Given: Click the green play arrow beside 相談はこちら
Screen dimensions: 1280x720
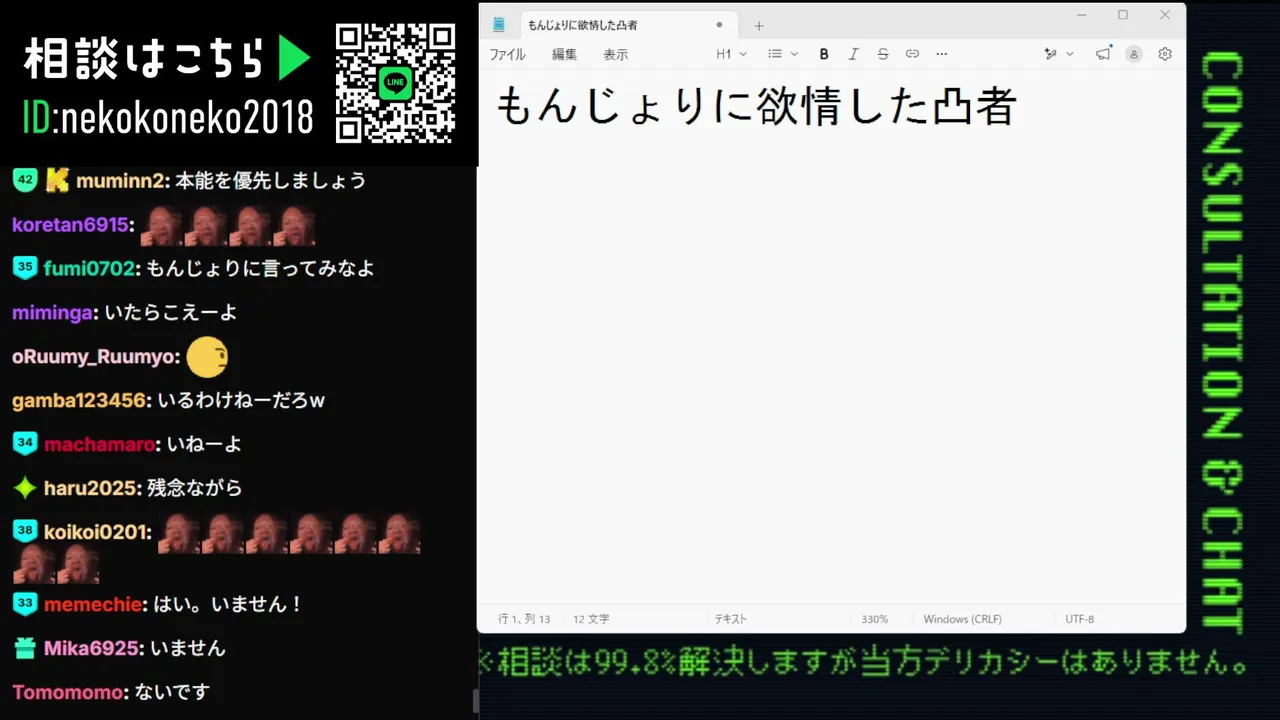Looking at the screenshot, I should (x=294, y=60).
